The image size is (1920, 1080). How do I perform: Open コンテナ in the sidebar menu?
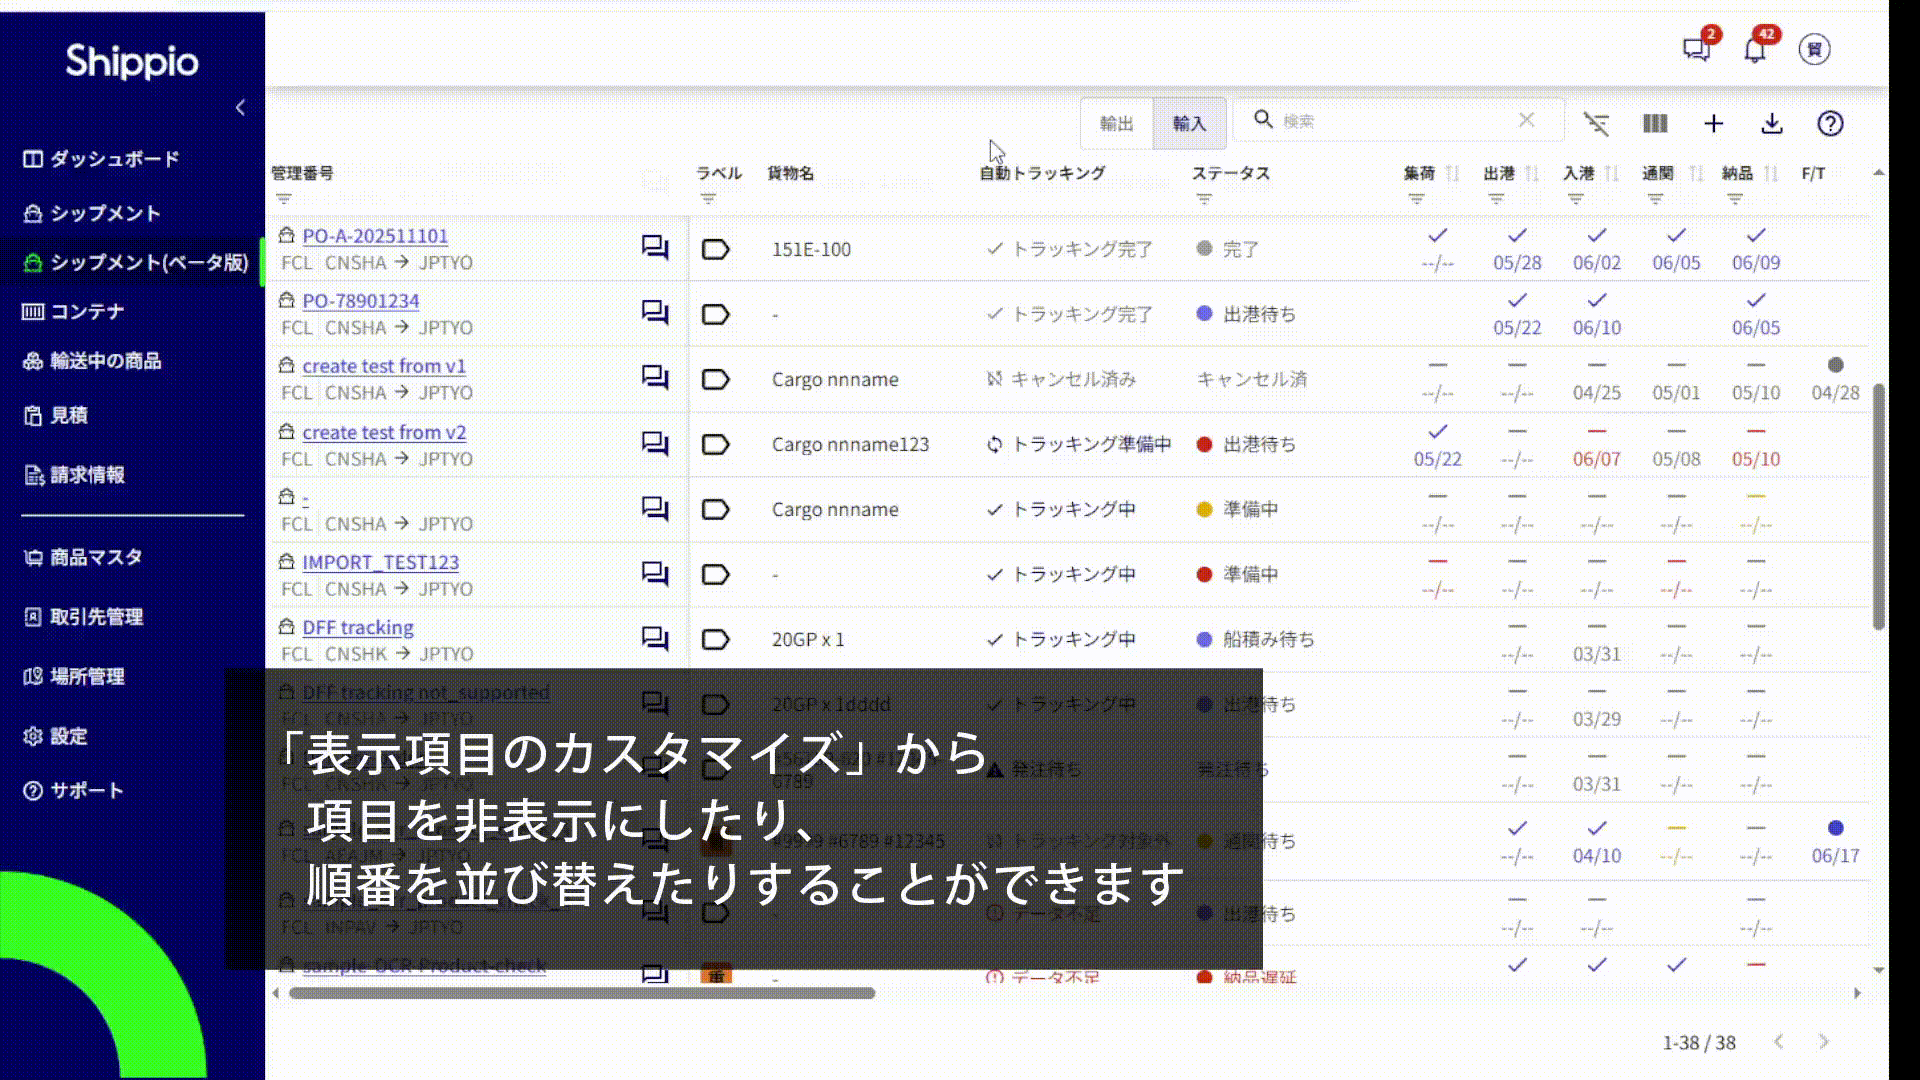pos(87,312)
